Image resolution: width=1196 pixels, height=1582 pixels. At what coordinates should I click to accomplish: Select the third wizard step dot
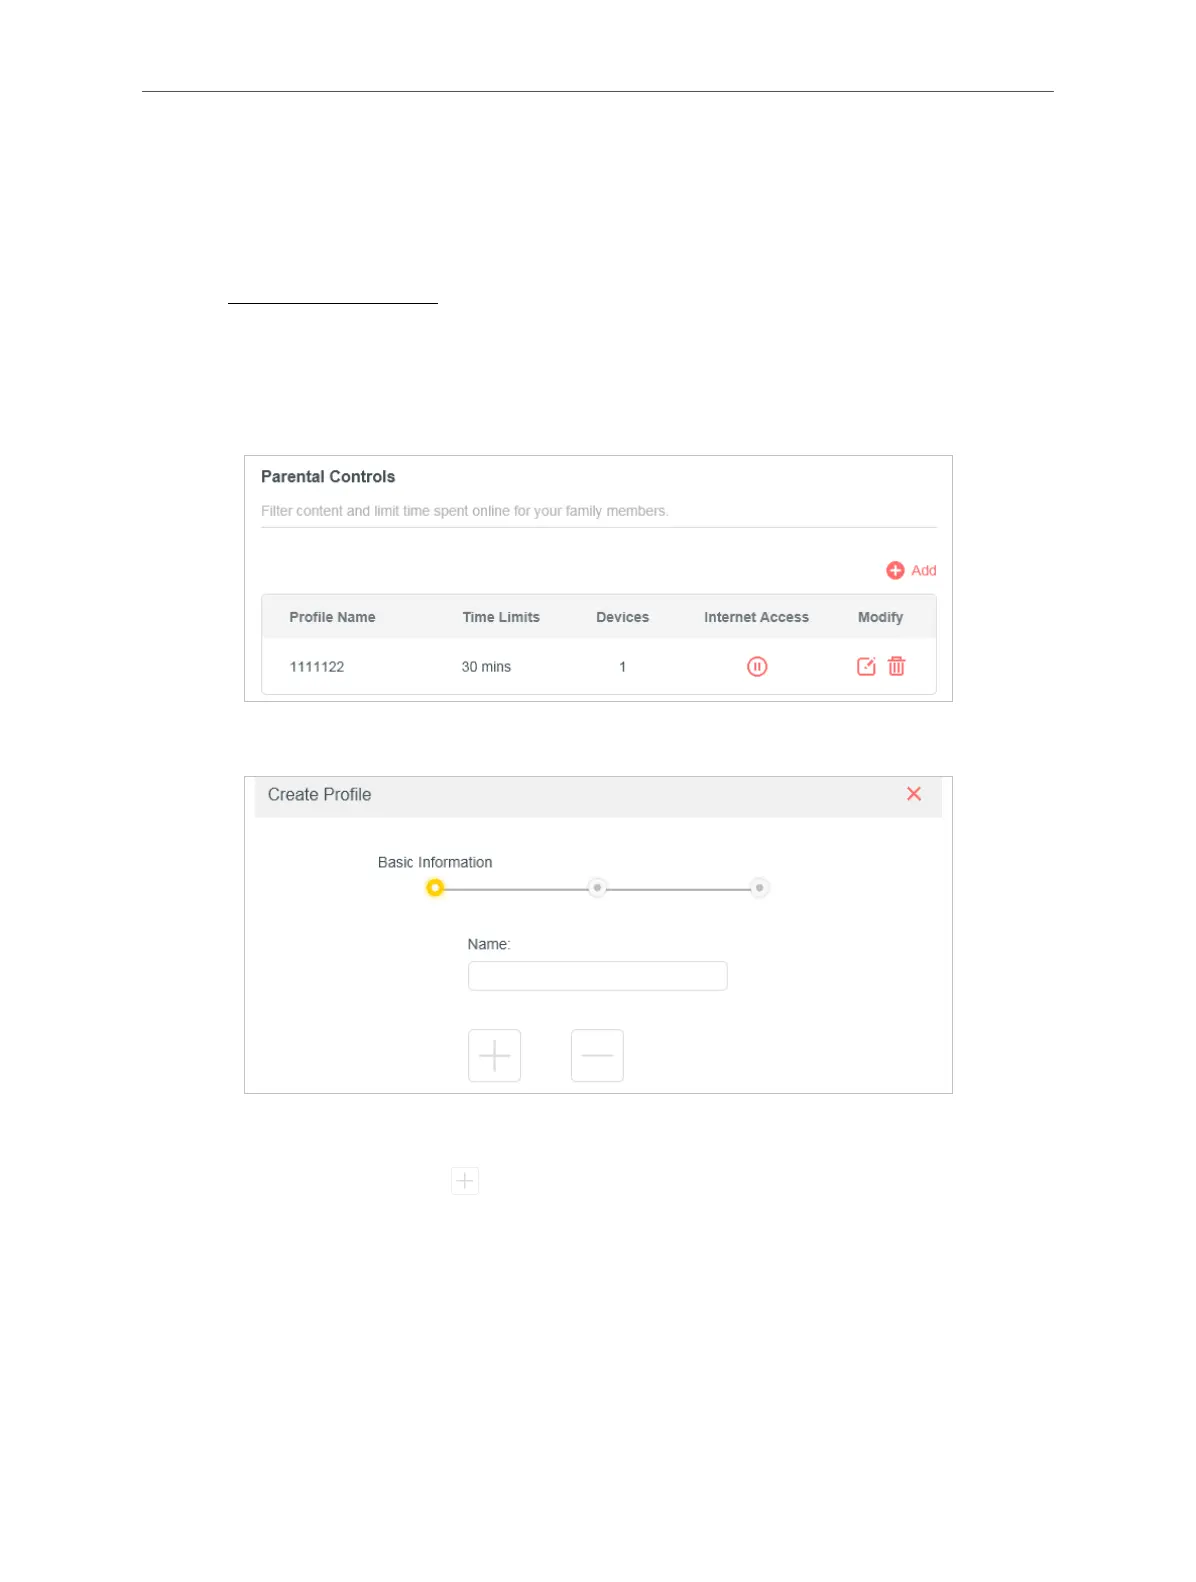[x=759, y=888]
